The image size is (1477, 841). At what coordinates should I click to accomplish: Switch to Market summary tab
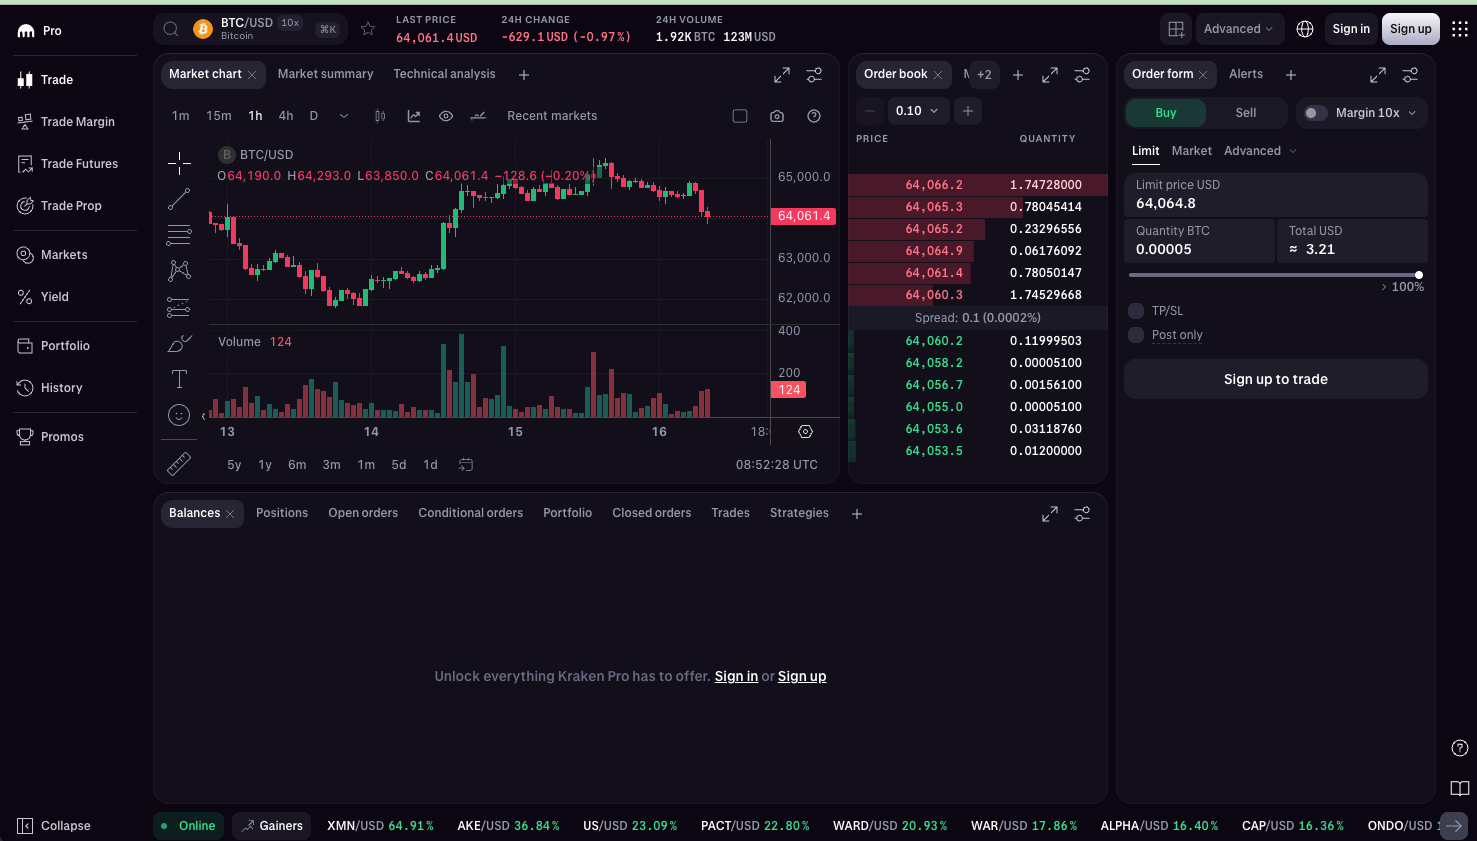coord(325,74)
